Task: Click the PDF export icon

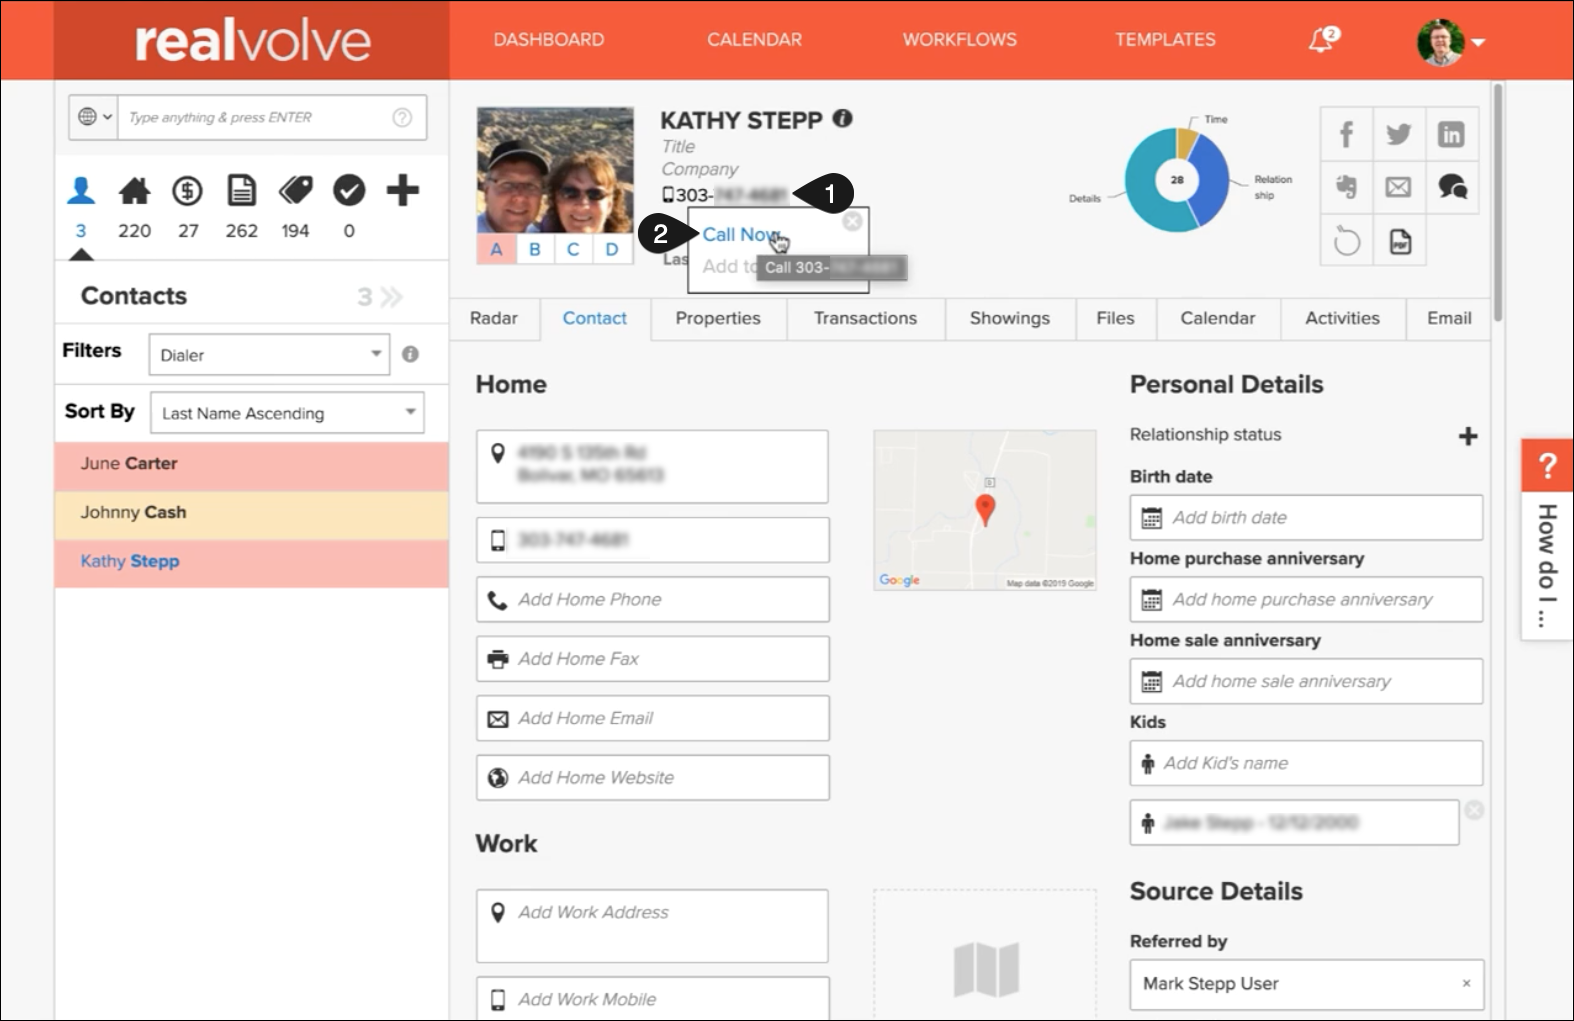Action: 1399,241
